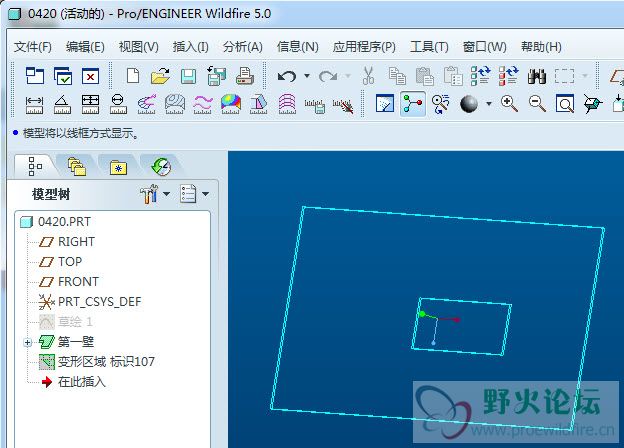The width and height of the screenshot is (624, 448).
Task: Click the Refit to screen icon
Action: click(565, 104)
